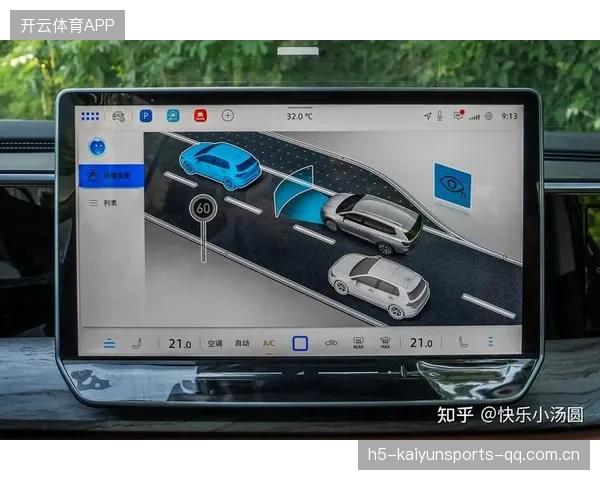Open the app grid menu
Image resolution: width=600 pixels, height=480 pixels.
[x=90, y=116]
